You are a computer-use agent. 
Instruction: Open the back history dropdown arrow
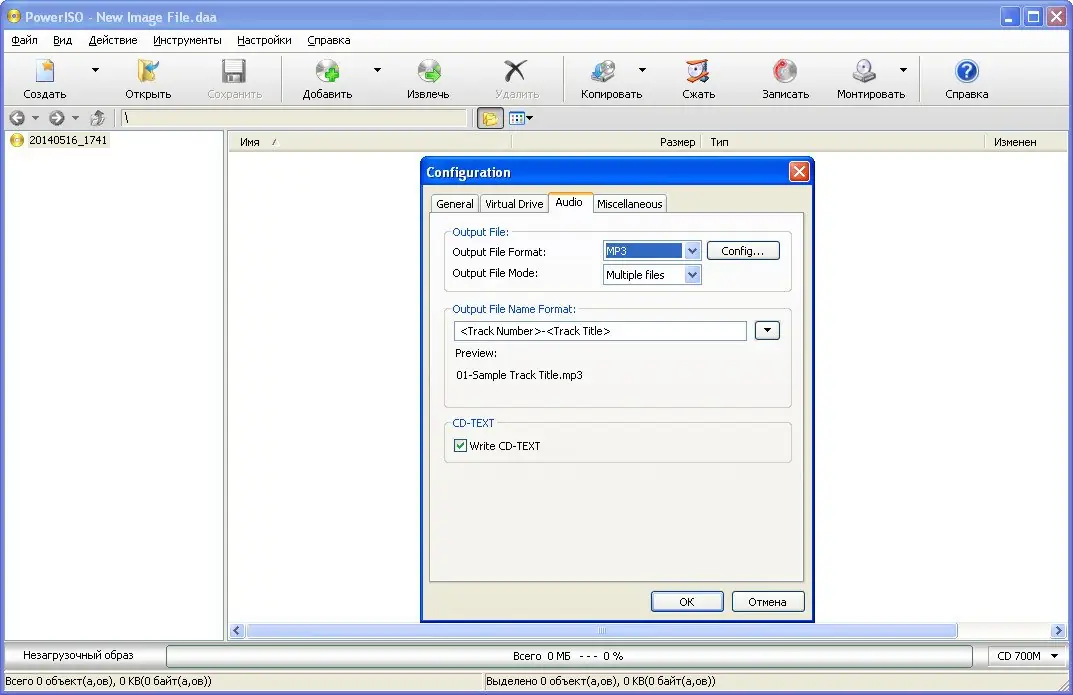(x=36, y=118)
